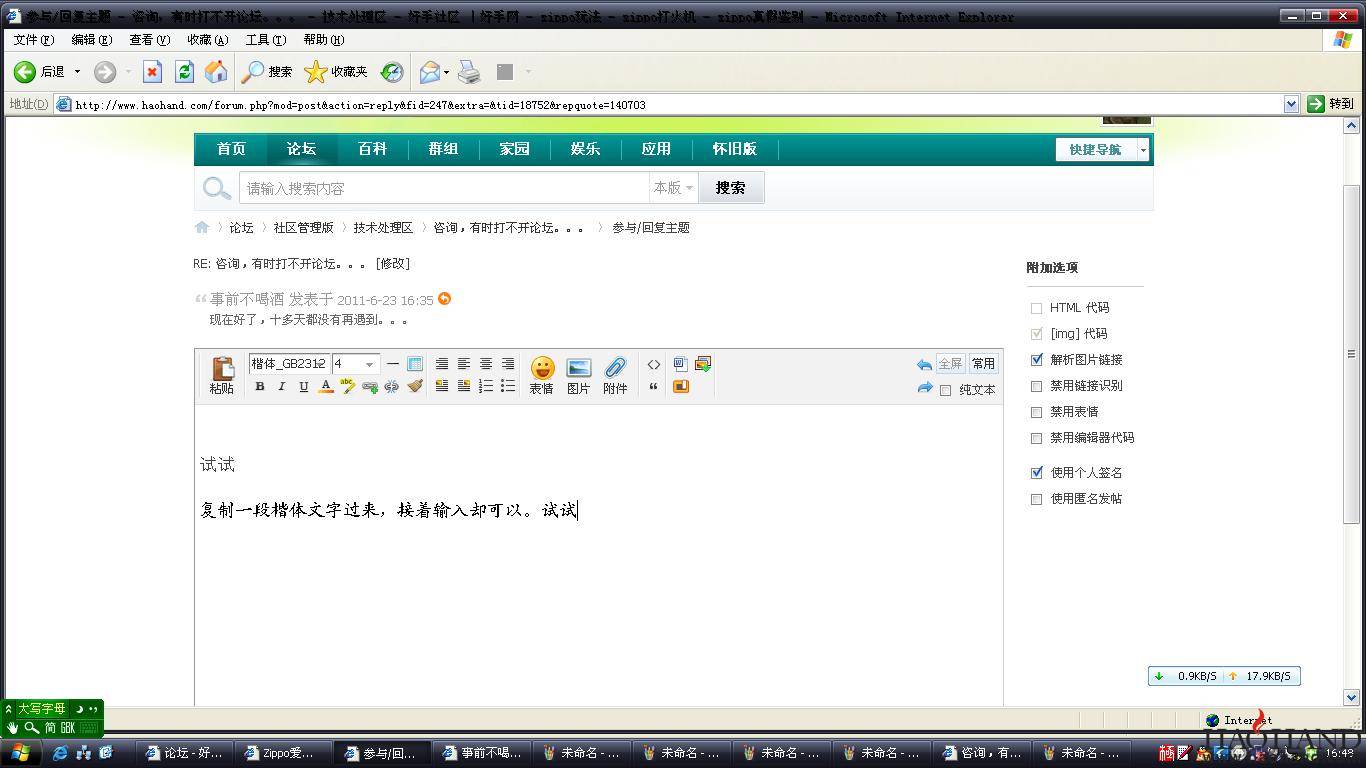Viewport: 1366px width, 768px height.
Task: Open the Back button history dropdown
Action: click(75, 72)
